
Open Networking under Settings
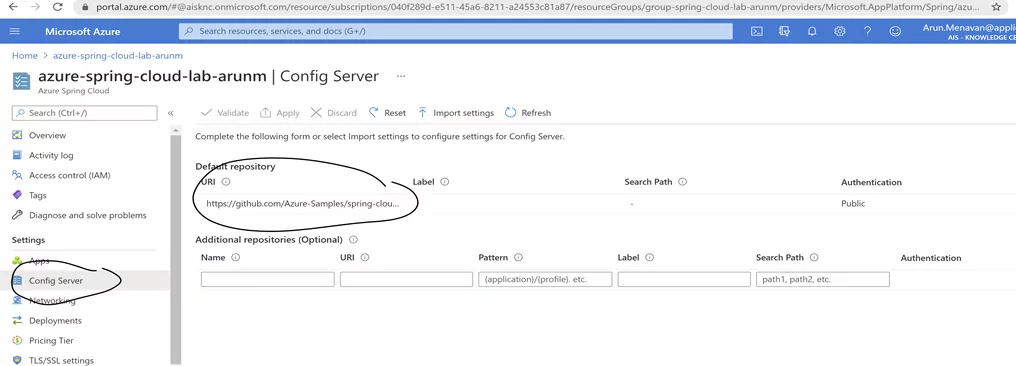click(x=52, y=301)
